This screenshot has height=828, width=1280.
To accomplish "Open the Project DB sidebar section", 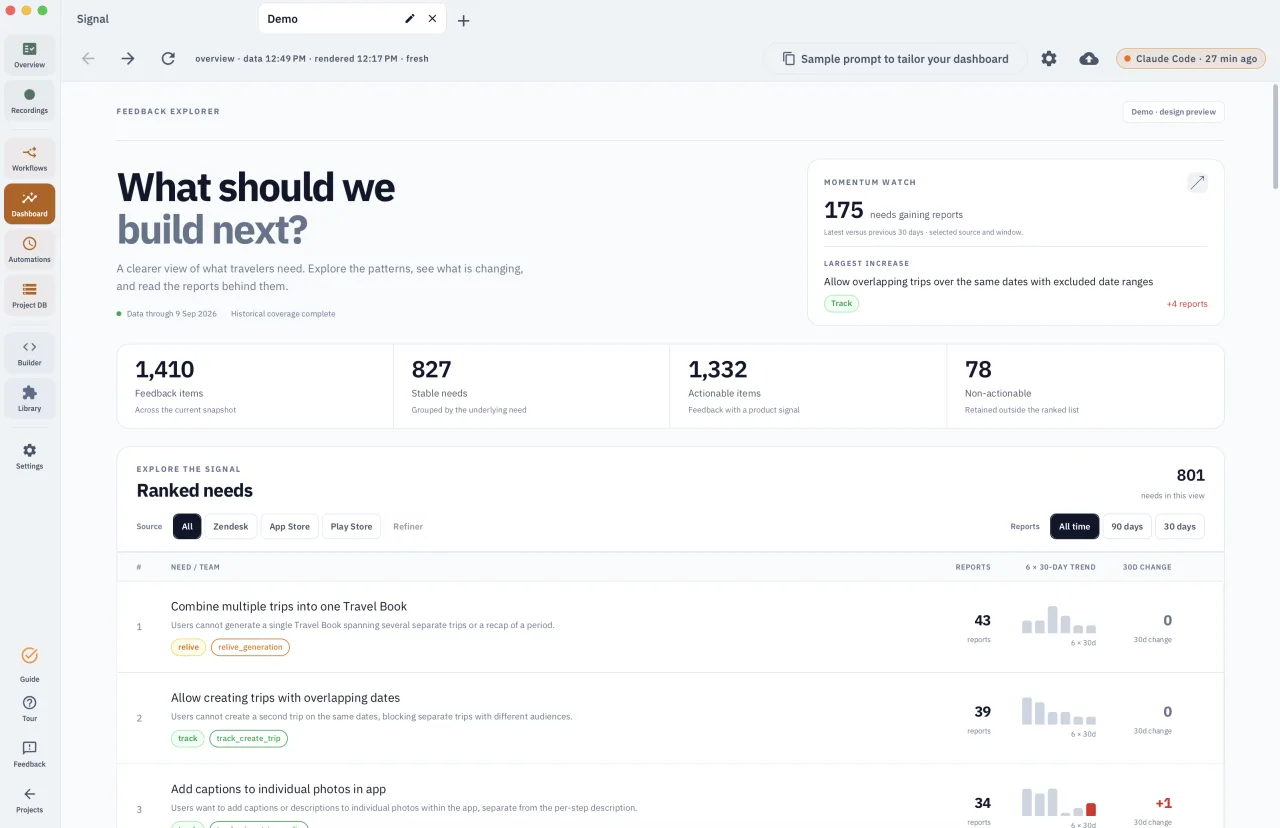I will click(x=29, y=296).
